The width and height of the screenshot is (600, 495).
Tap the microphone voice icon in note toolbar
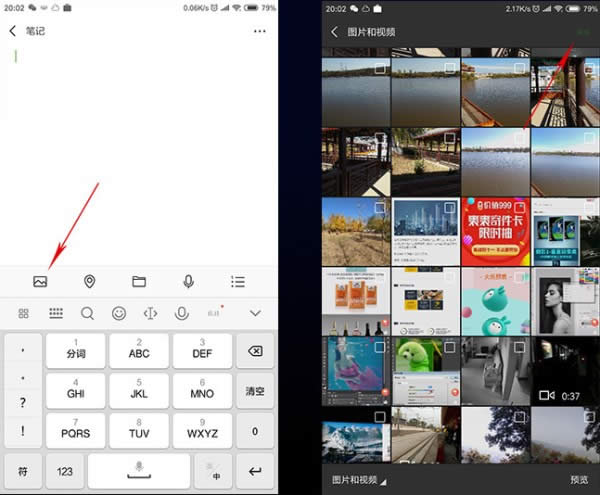point(188,282)
